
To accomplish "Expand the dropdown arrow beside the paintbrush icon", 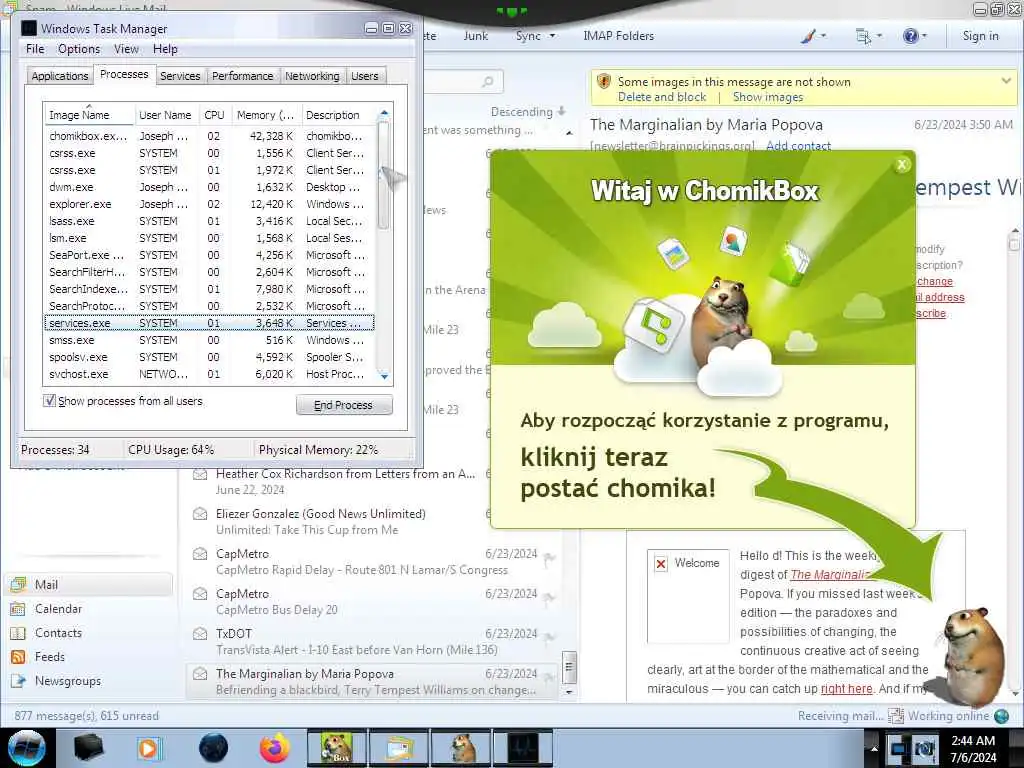I will click(823, 36).
